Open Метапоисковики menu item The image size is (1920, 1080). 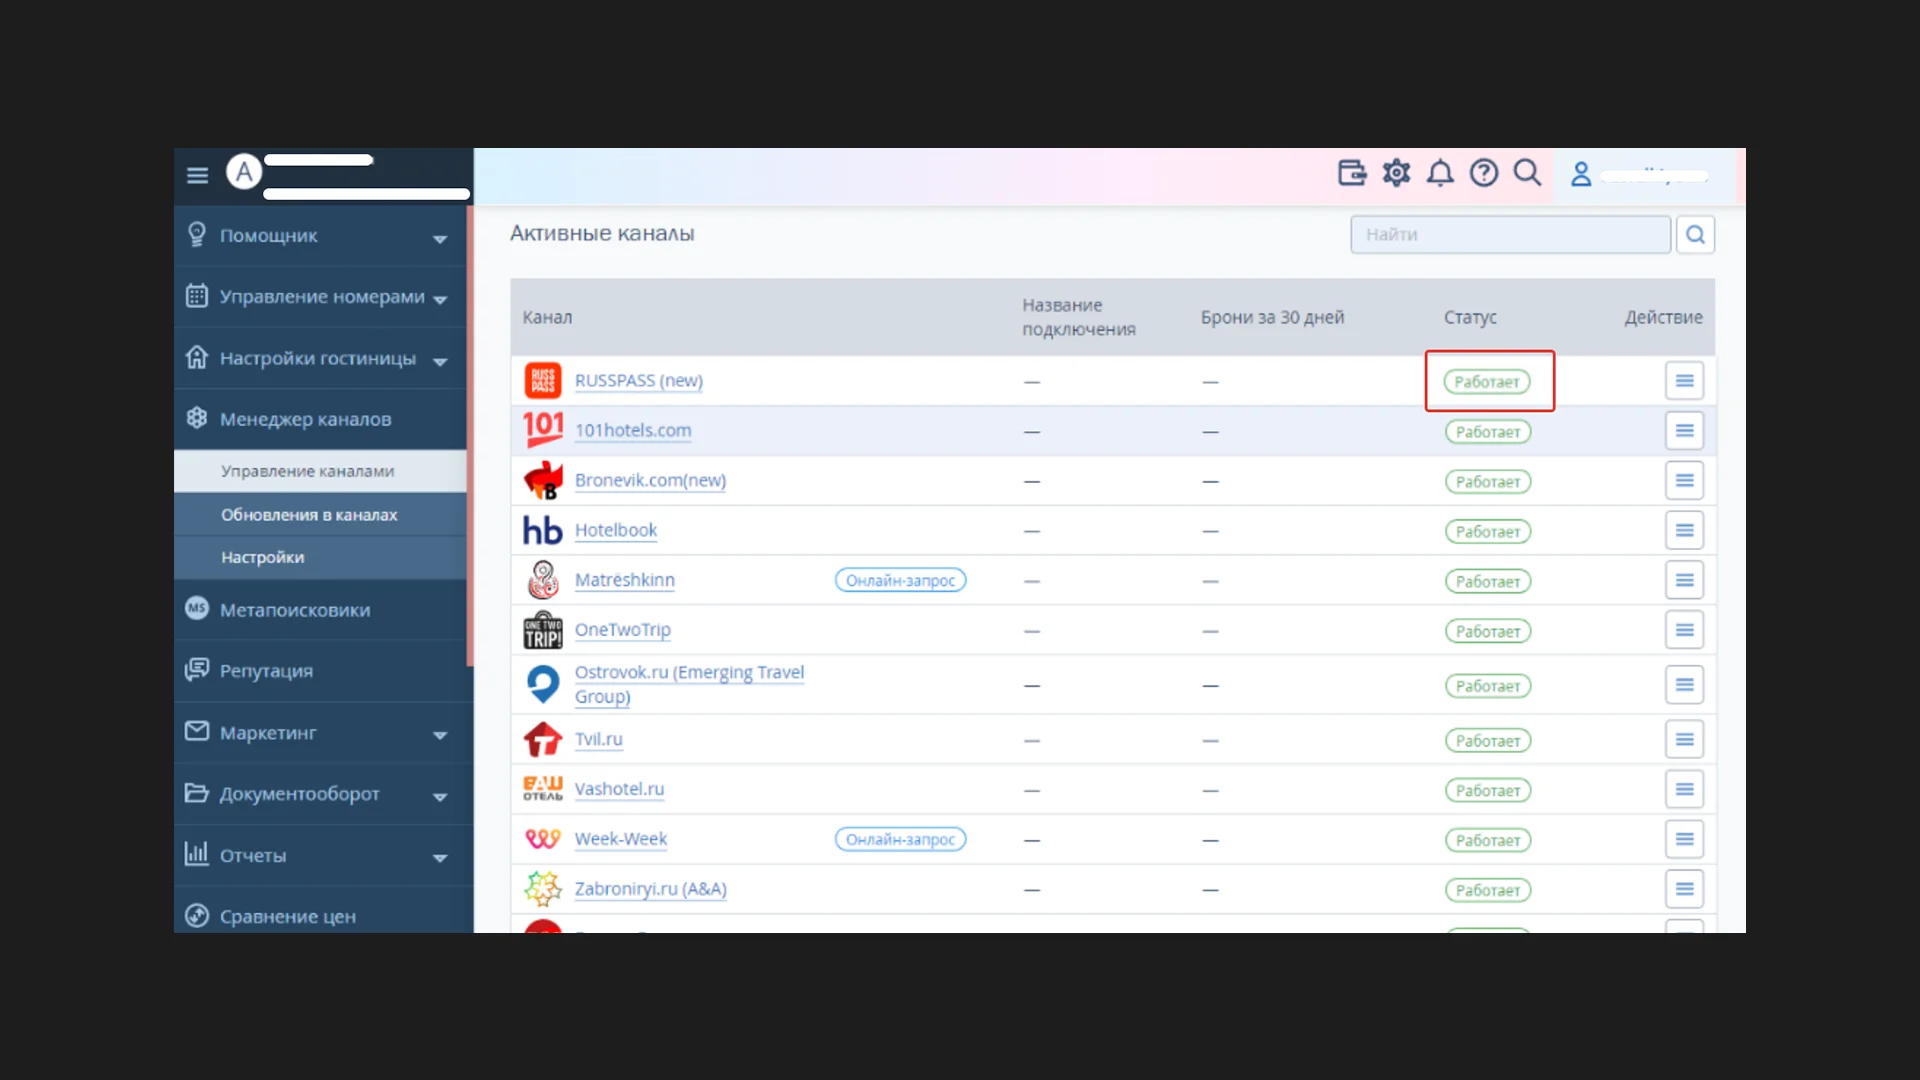click(x=320, y=610)
